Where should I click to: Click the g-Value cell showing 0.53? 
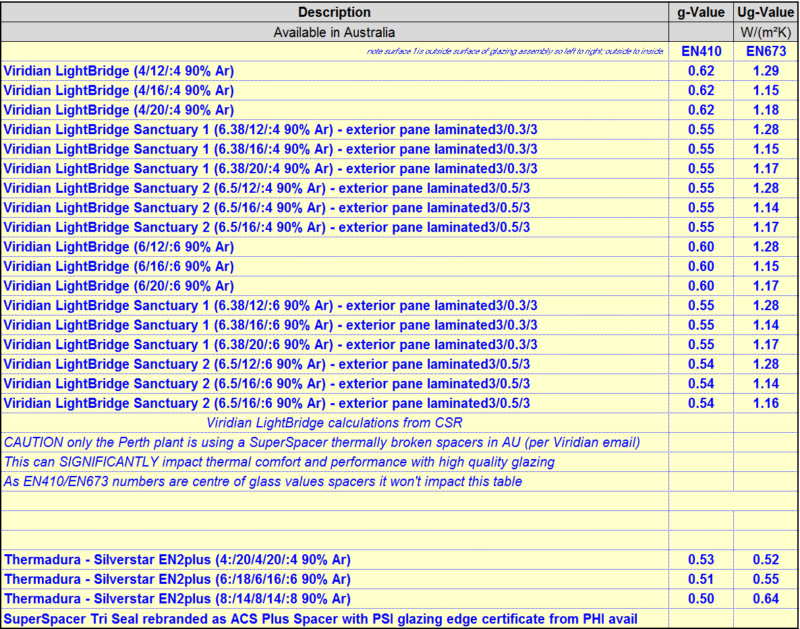click(701, 560)
